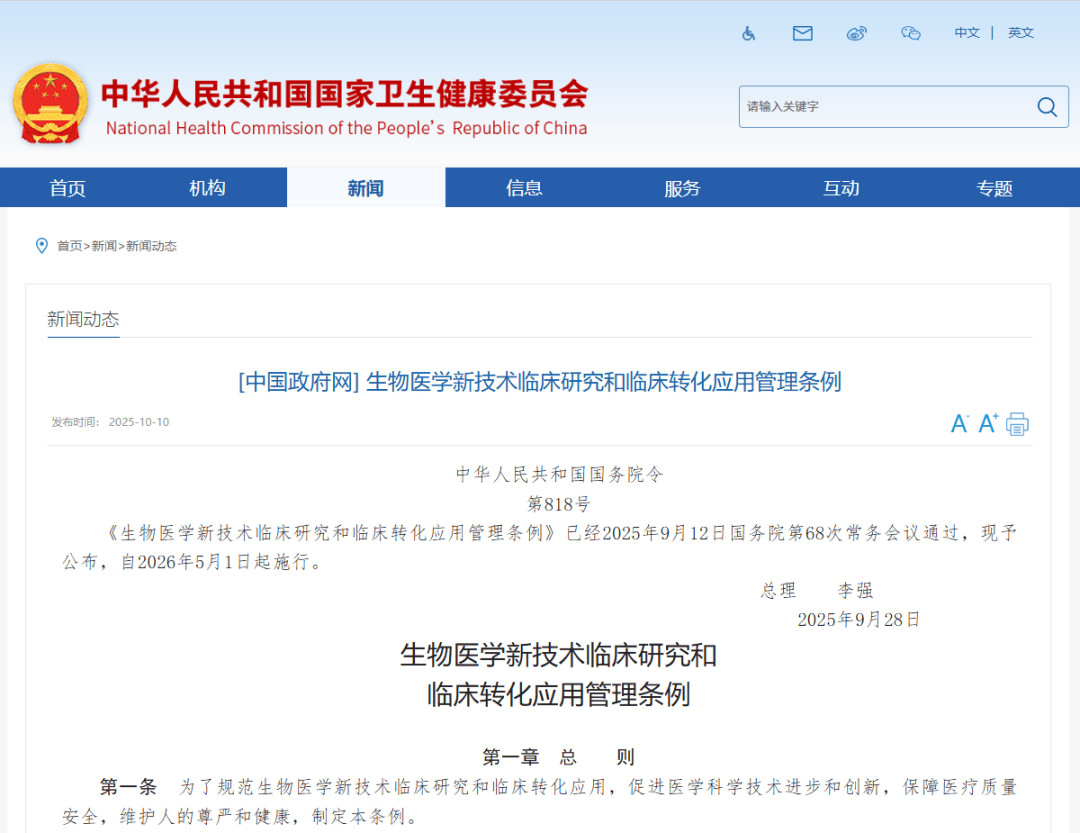Print the article using printer icon
Viewport: 1080px width, 833px height.
point(1017,424)
